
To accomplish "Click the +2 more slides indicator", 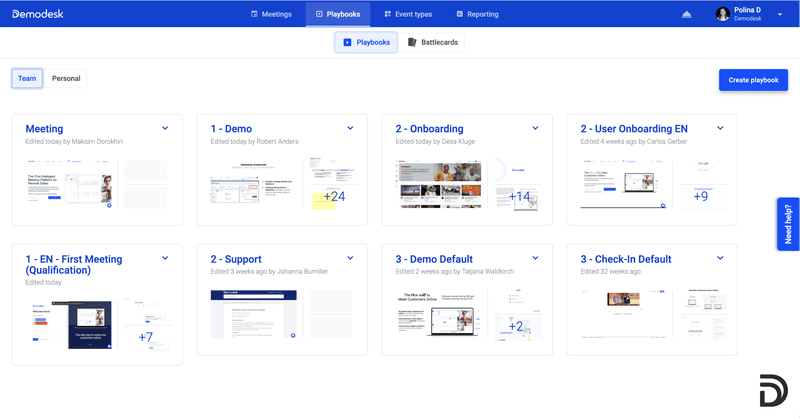I will click(516, 327).
